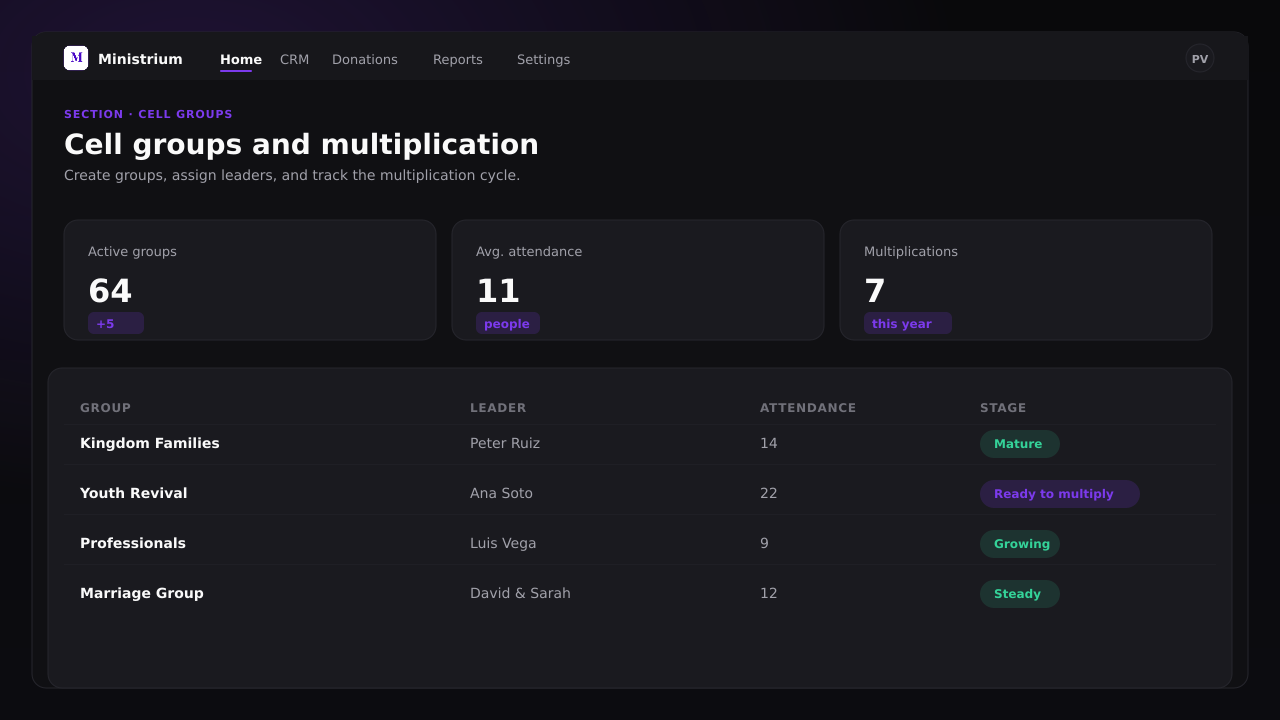Click the +5 badge

pos(116,323)
